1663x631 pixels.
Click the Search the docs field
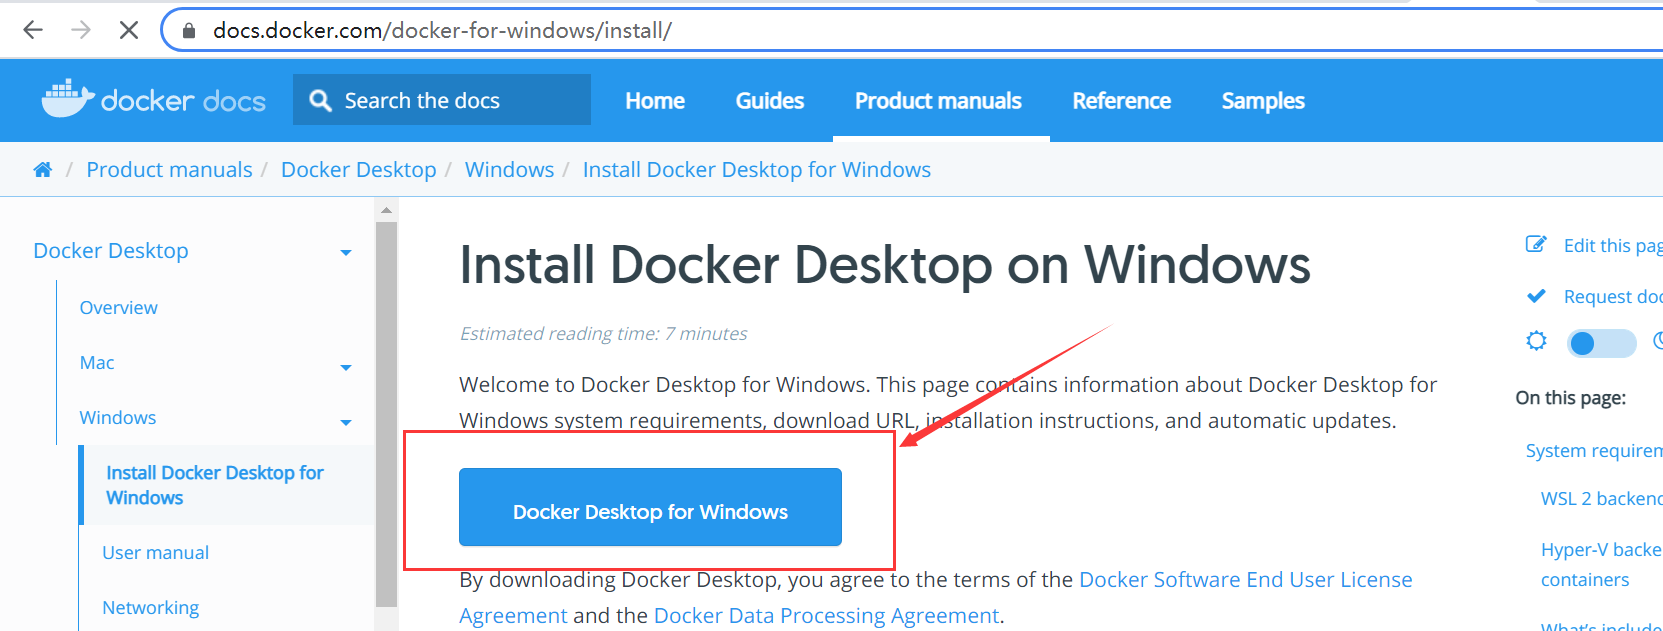point(442,100)
